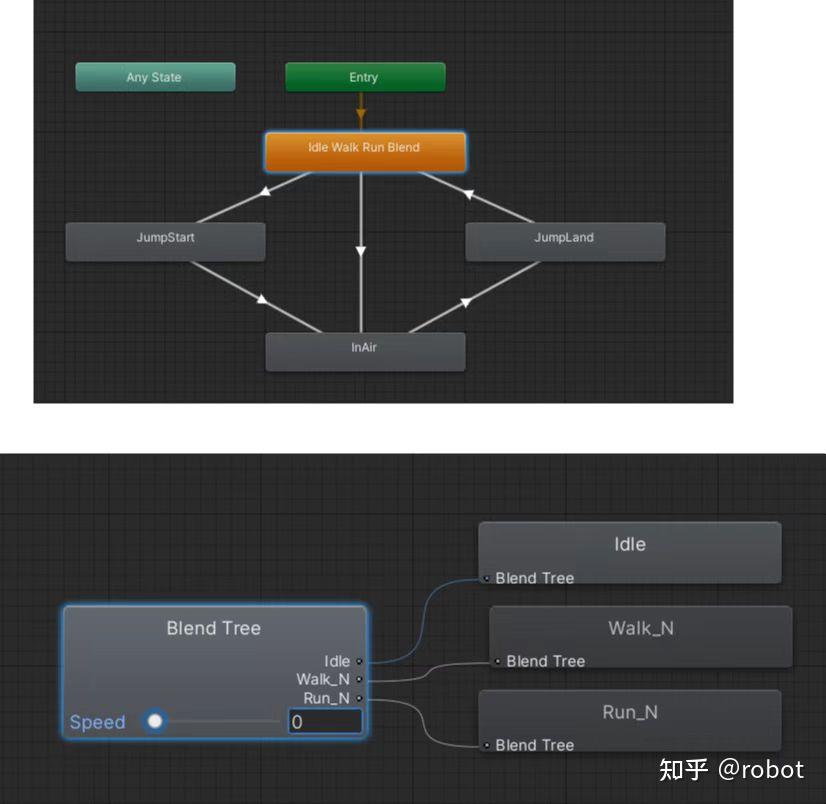Select the Walk_N motion node
This screenshot has height=804, width=826.
click(641, 636)
